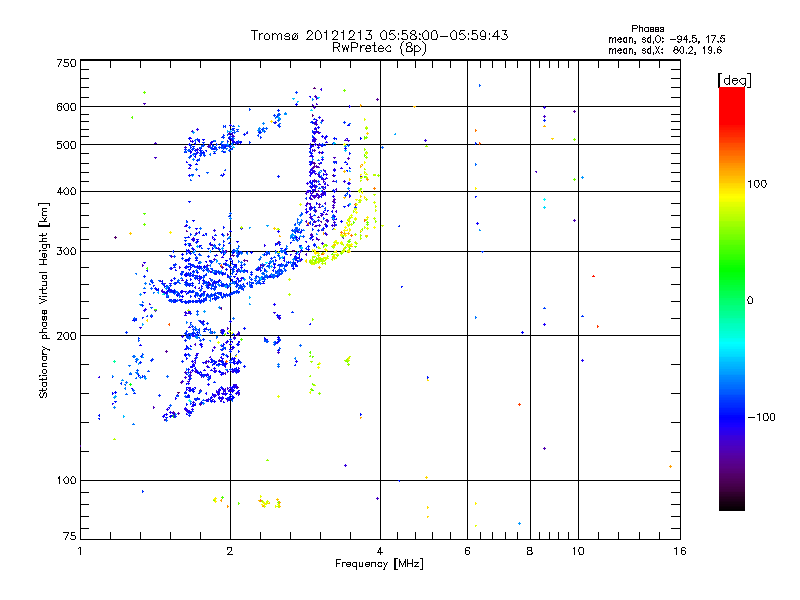The width and height of the screenshot is (800, 600).
Task: Click the y-axis '600' tick label
Action: [x=66, y=107]
